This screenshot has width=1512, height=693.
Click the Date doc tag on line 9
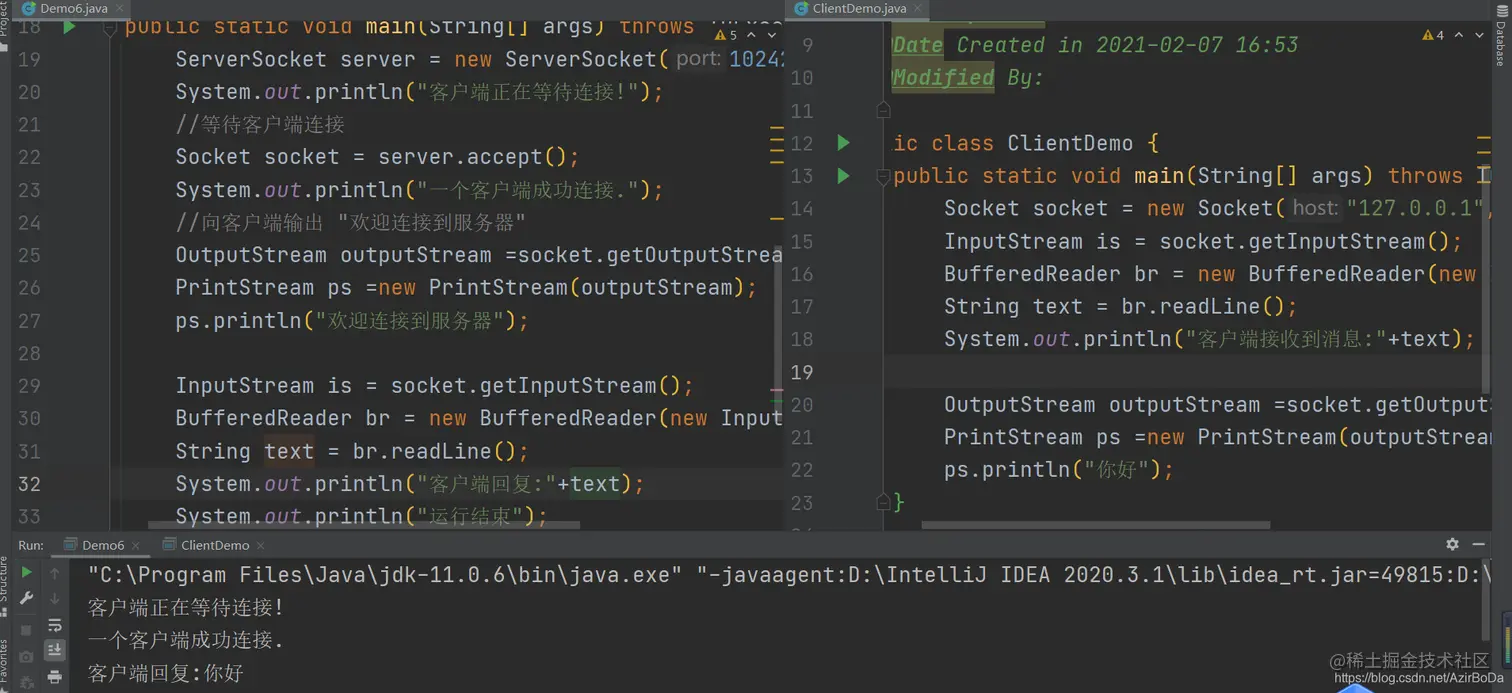[917, 45]
